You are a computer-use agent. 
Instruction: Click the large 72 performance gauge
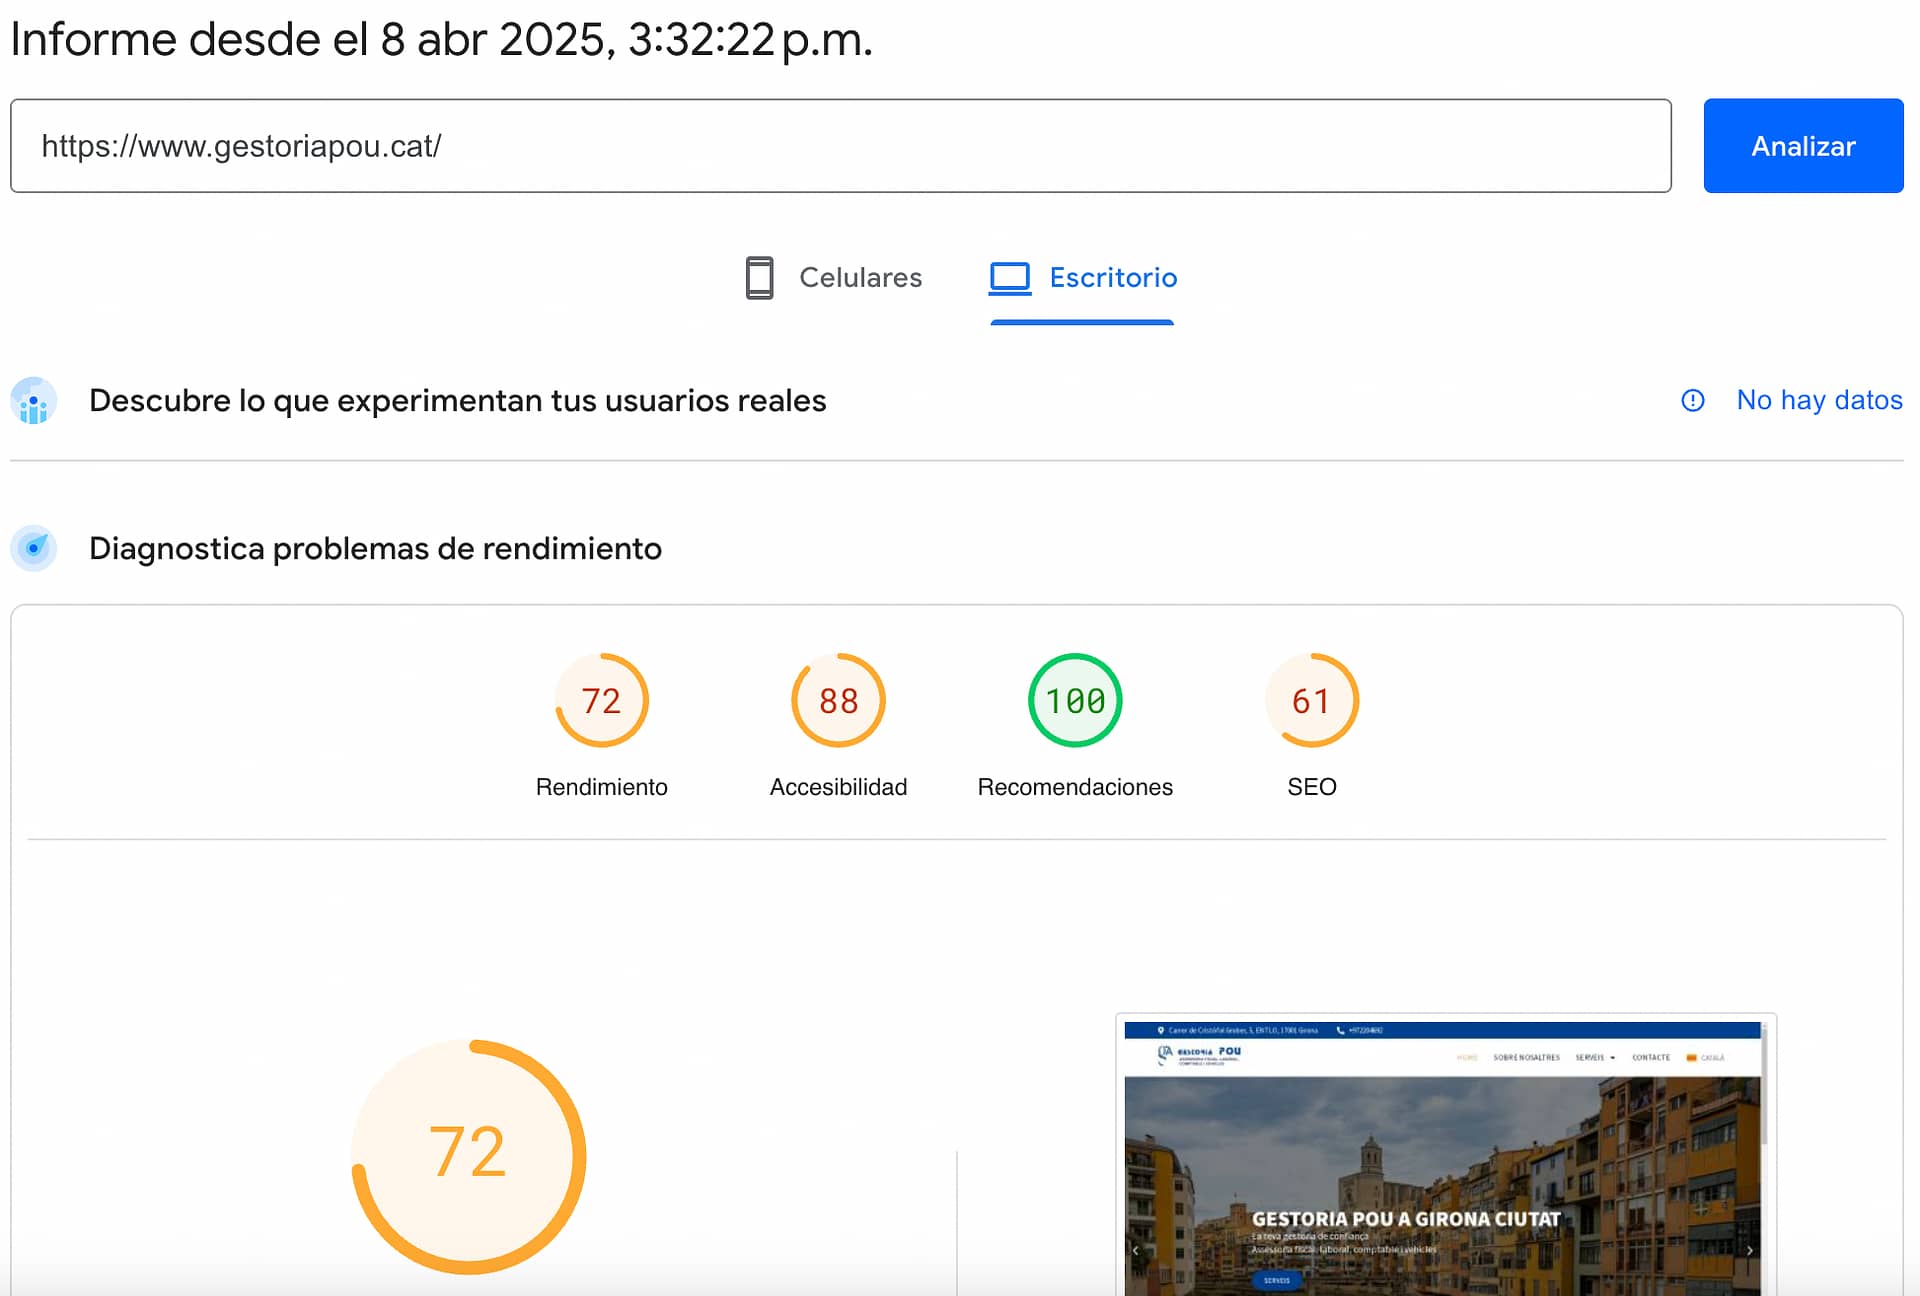coord(469,1156)
